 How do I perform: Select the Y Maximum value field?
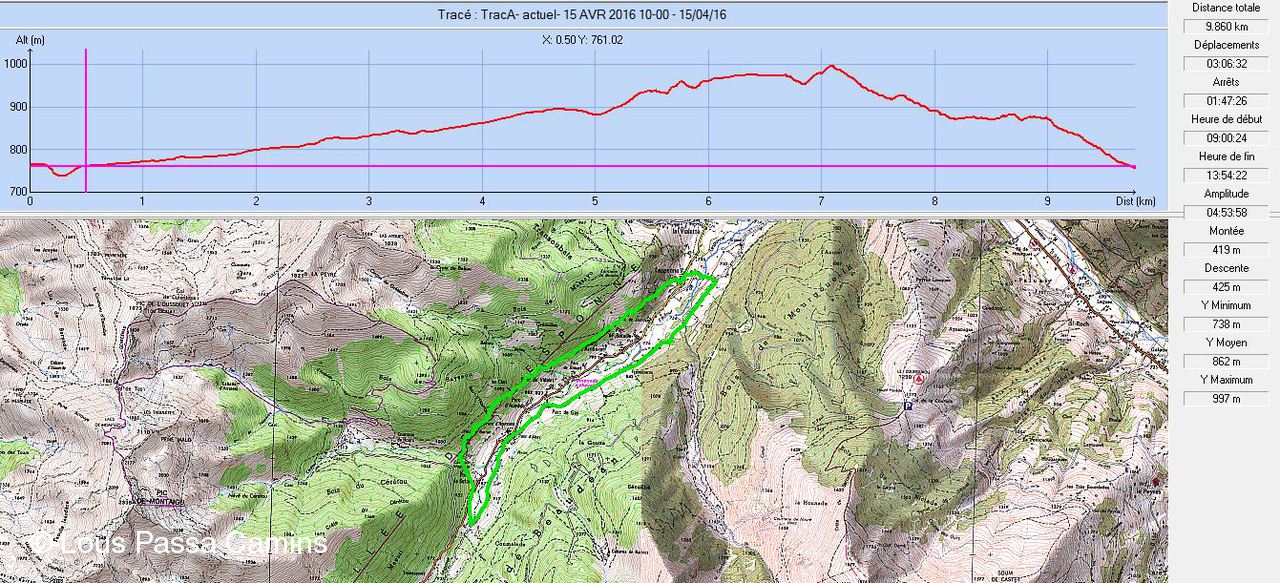[1225, 398]
